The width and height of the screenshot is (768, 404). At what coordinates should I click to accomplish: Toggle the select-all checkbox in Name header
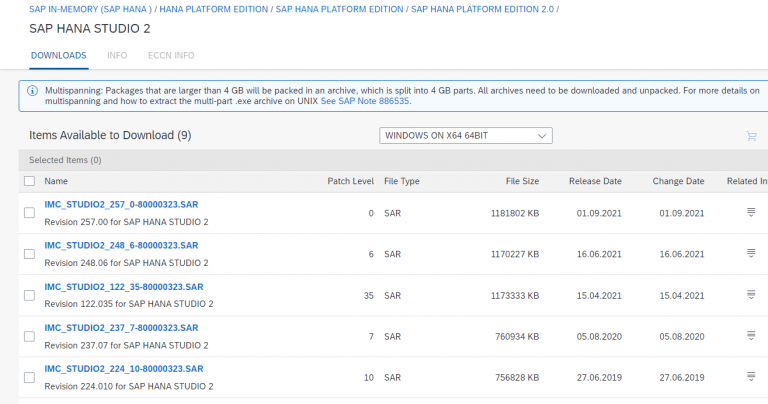(29, 181)
